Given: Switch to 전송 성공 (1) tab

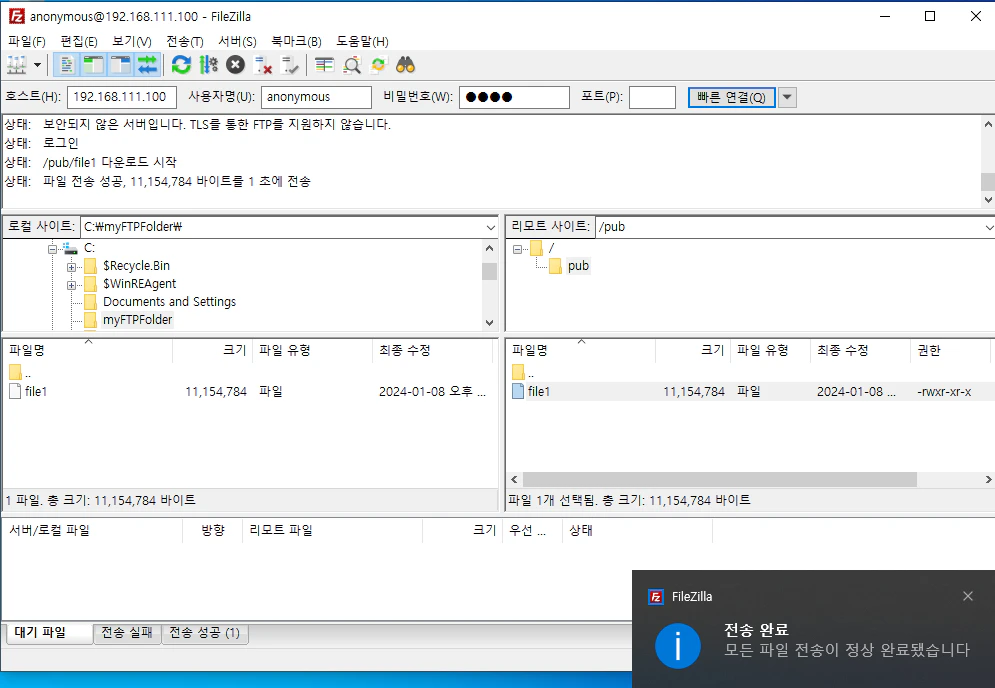Looking at the screenshot, I should tap(205, 633).
